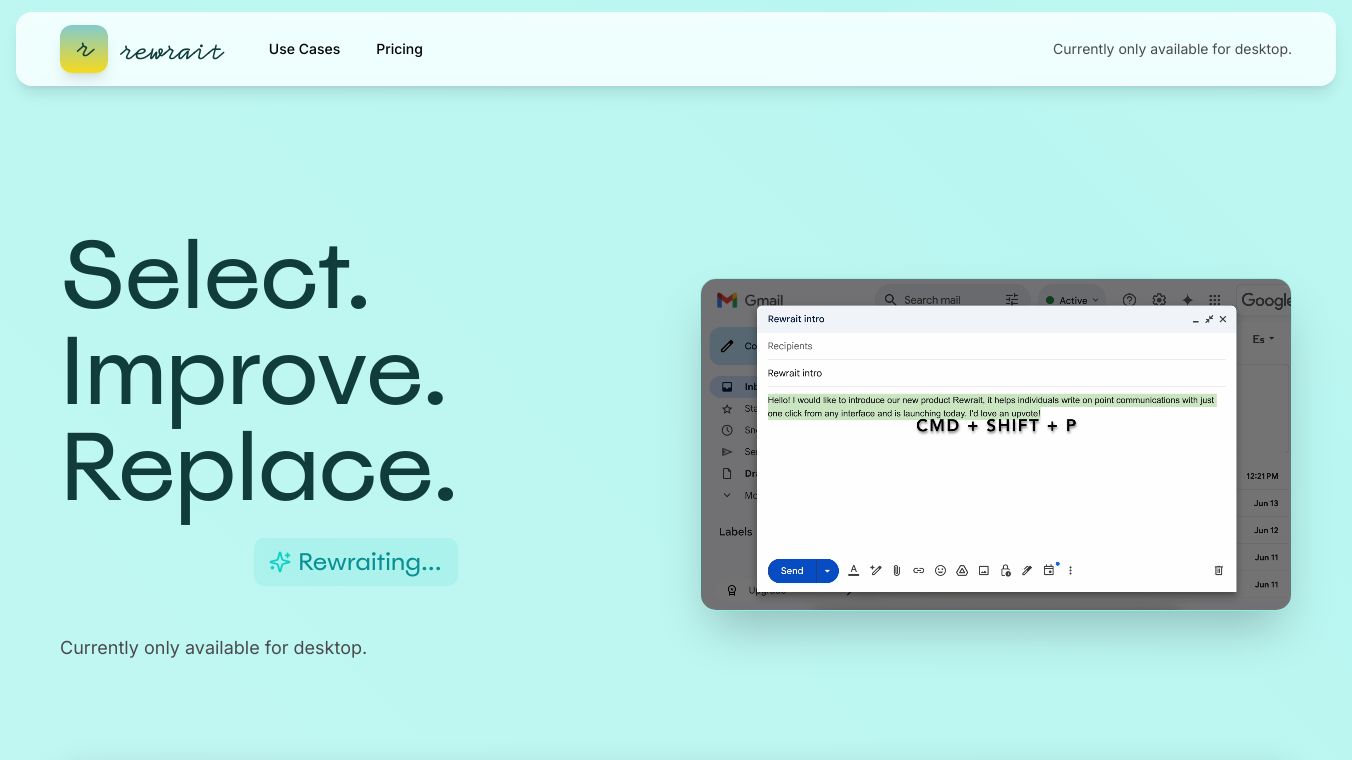Open the send options arrow beside Send

(827, 571)
